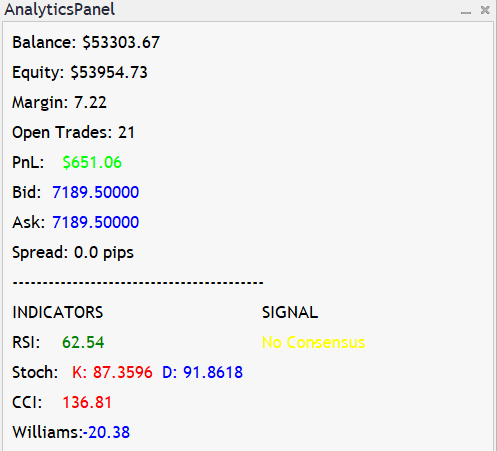This screenshot has width=497, height=451.
Task: Click the Margin value 7.22
Action: coord(90,102)
